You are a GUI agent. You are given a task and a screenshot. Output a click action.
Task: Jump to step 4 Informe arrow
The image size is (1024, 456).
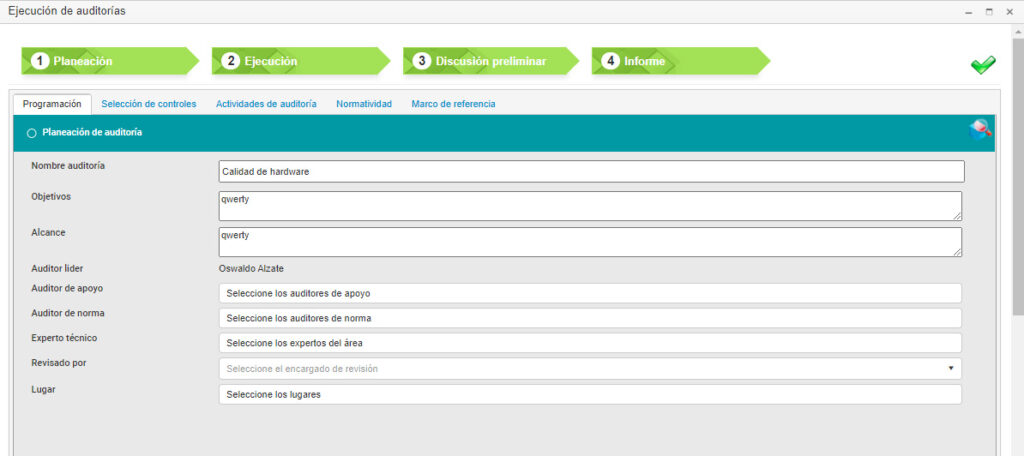(680, 61)
